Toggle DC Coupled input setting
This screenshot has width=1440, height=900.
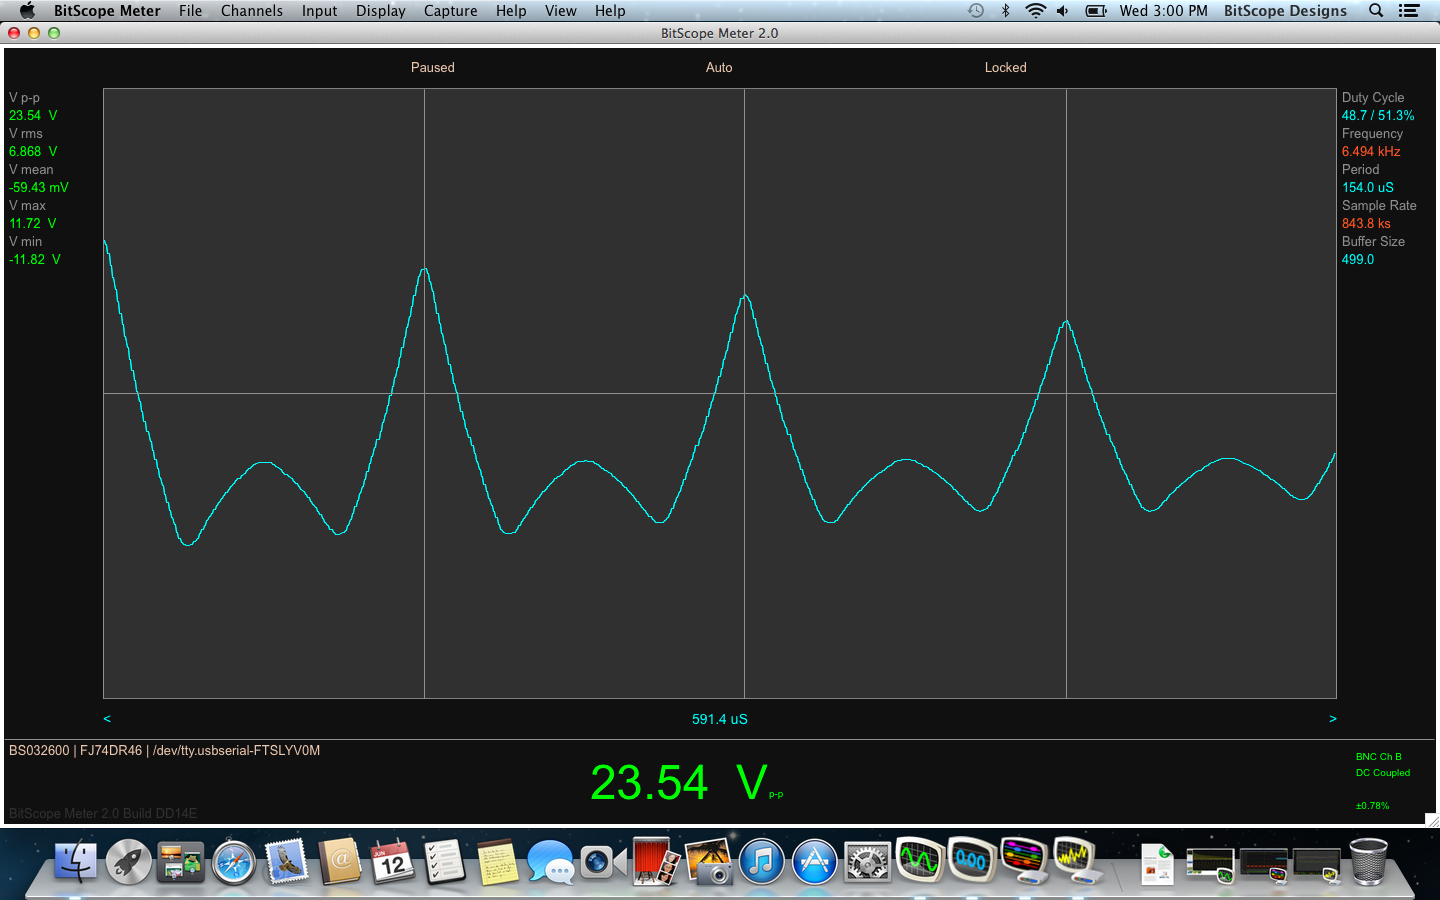(x=1382, y=773)
